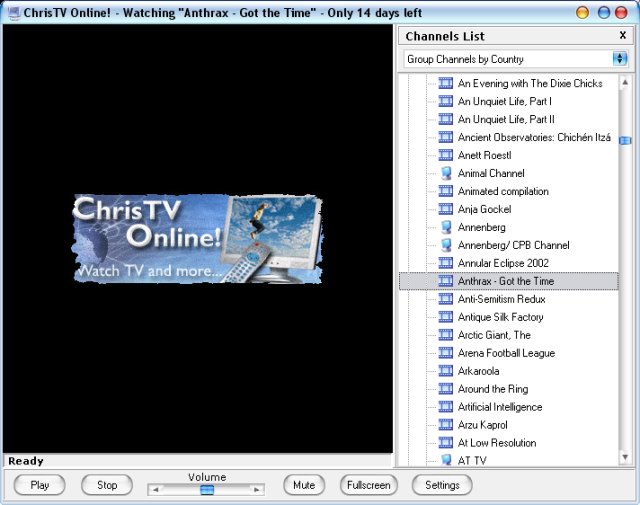Close the Channels List panel
The width and height of the screenshot is (640, 505).
(x=623, y=36)
